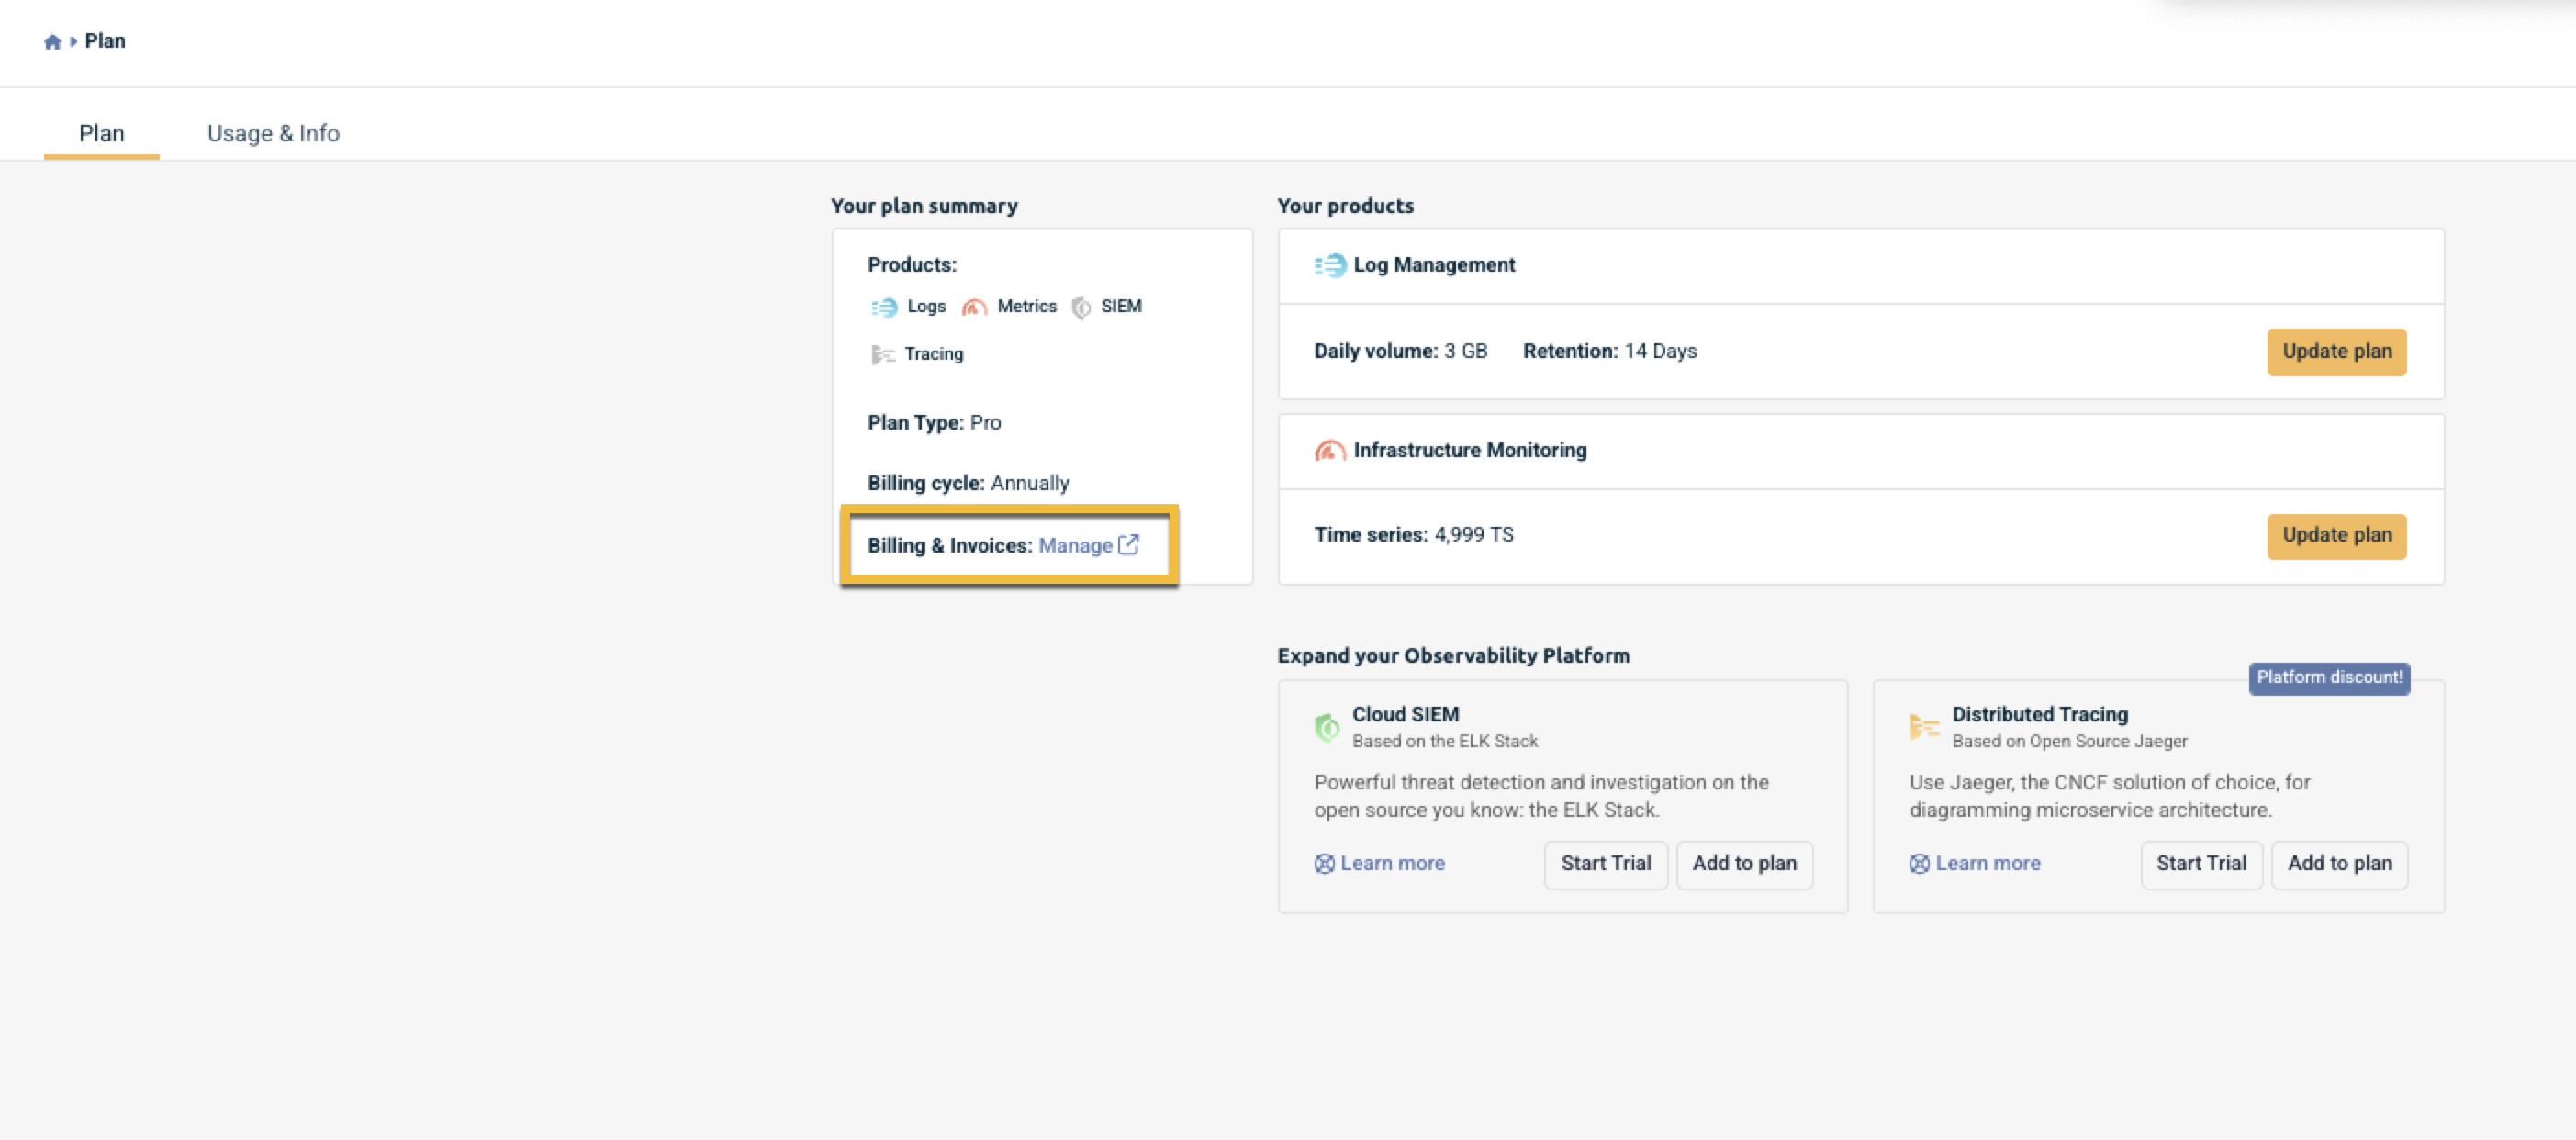Click 'Based on Open Source Jaeger' subtitle
The image size is (2576, 1140).
[x=2069, y=741]
